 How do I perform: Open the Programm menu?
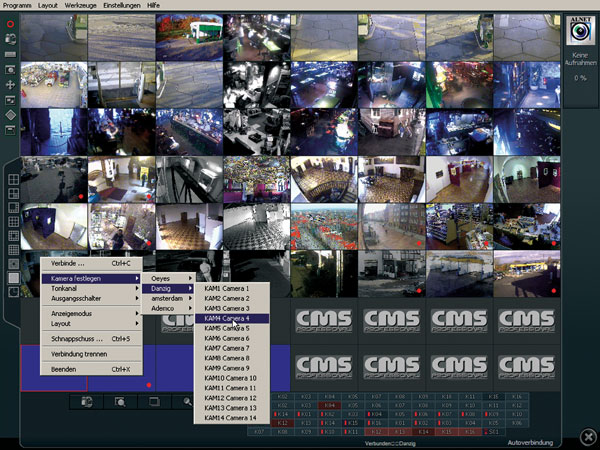pos(17,5)
